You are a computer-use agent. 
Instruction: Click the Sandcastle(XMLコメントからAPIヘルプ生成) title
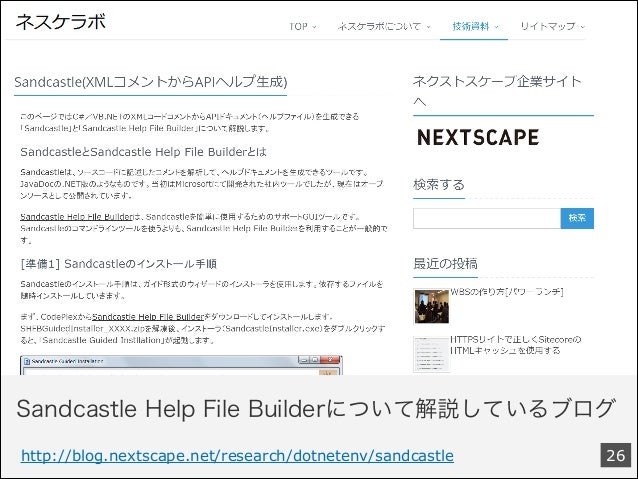tap(151, 82)
